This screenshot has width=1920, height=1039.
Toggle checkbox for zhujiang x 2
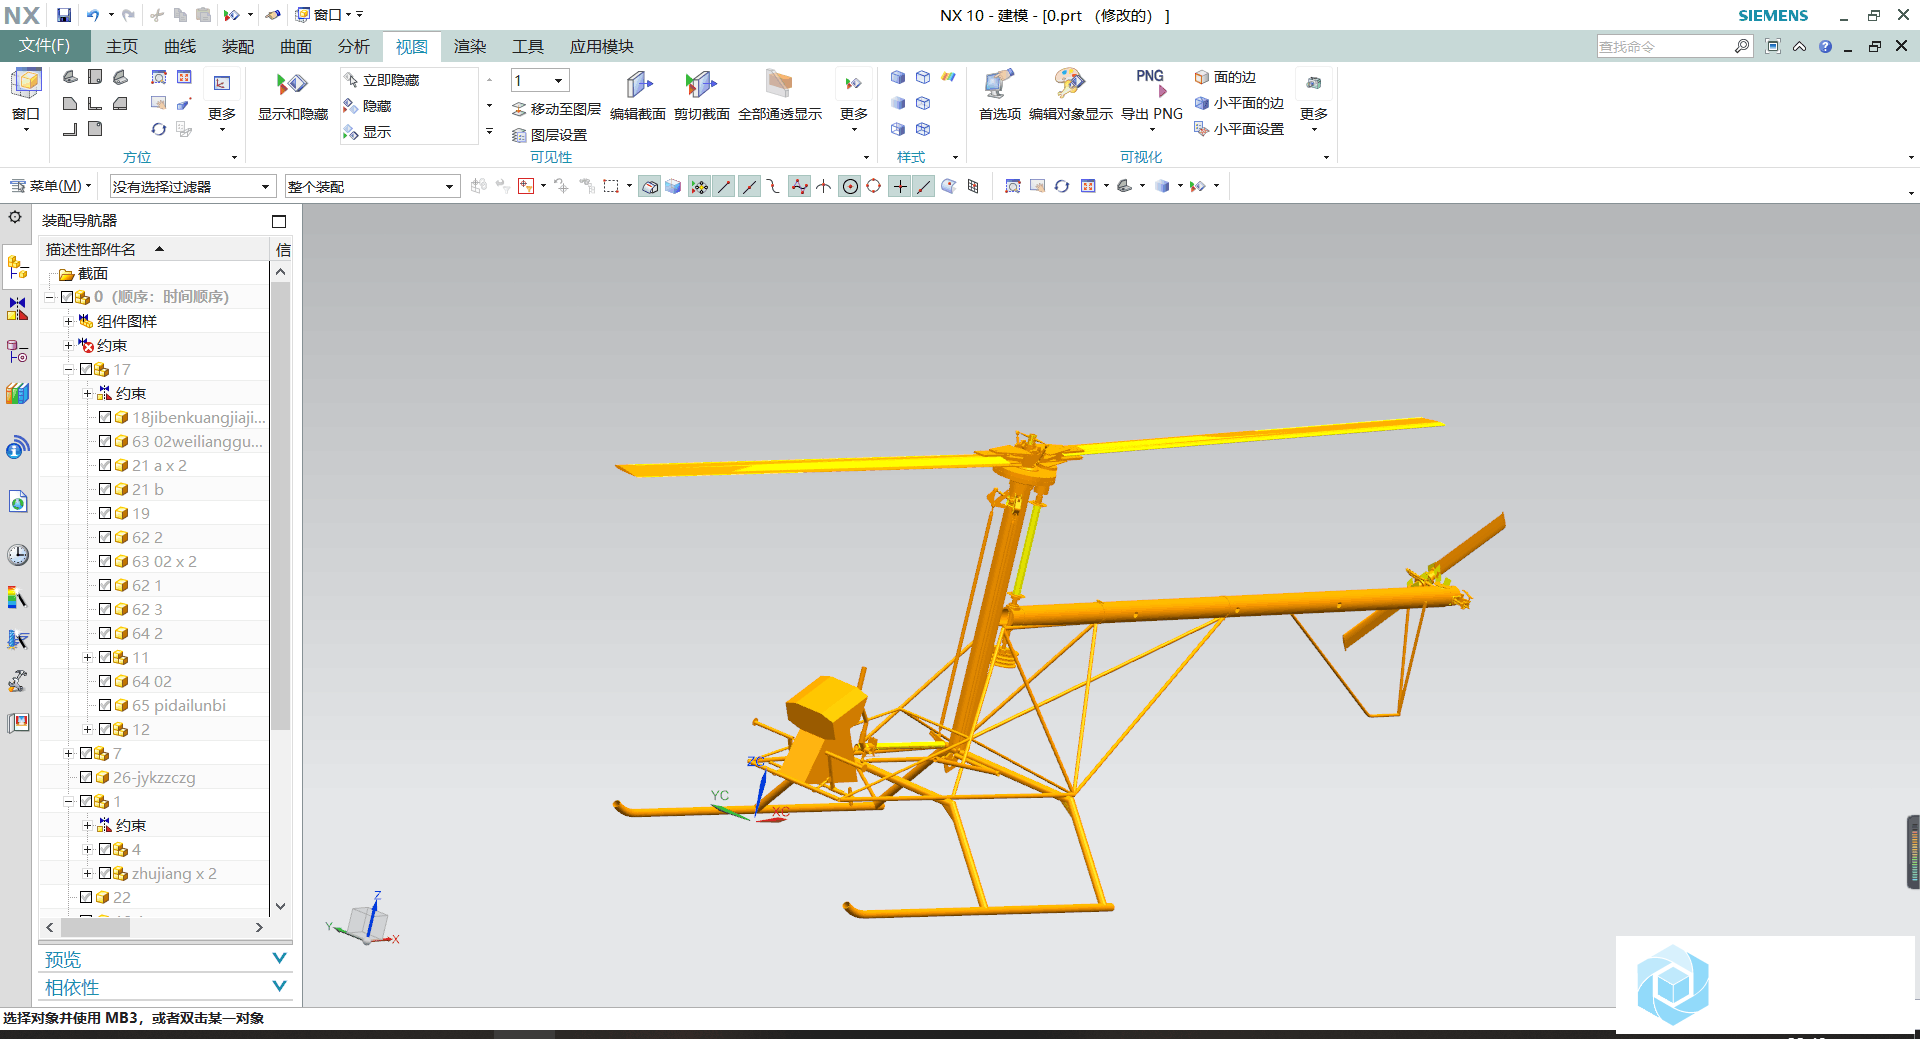coord(105,873)
